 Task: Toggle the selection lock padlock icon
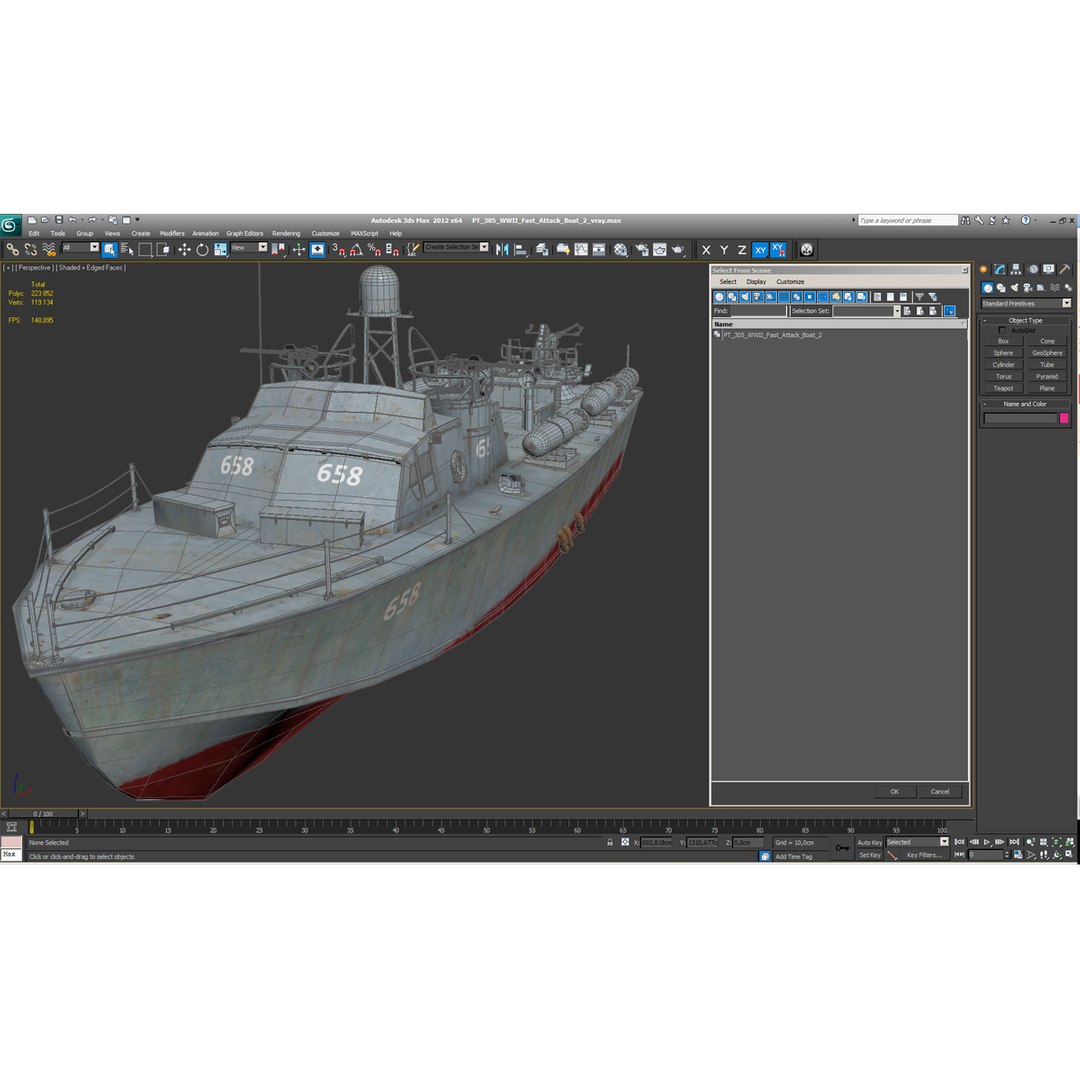tap(610, 842)
